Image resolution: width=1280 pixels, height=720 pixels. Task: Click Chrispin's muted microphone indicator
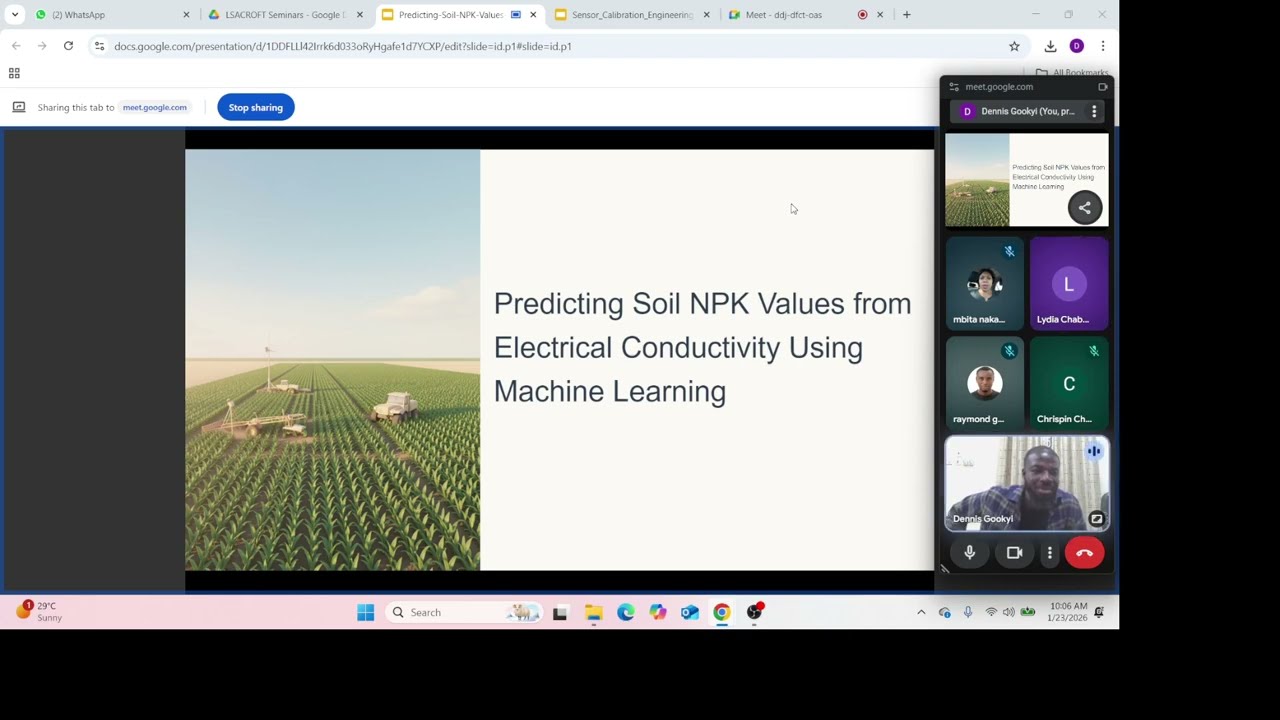click(1094, 351)
